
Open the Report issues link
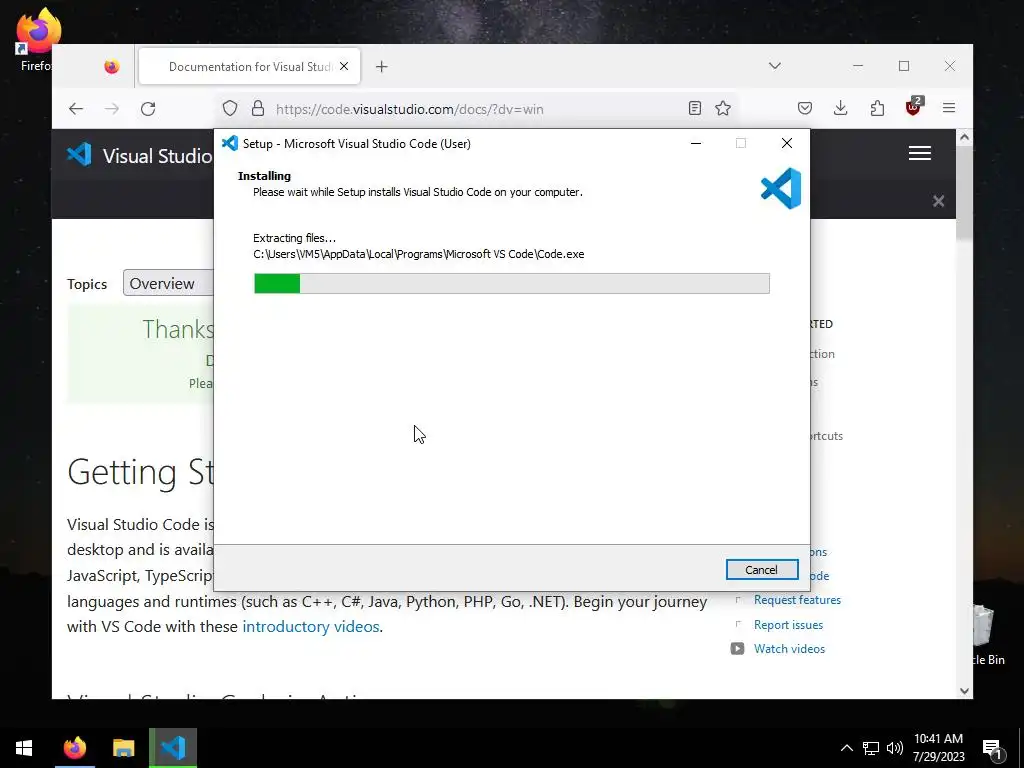[x=788, y=624]
